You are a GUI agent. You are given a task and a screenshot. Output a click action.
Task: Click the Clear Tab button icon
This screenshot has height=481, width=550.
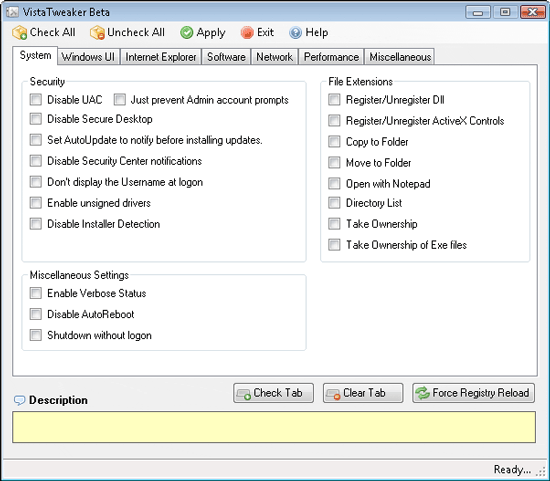(333, 394)
